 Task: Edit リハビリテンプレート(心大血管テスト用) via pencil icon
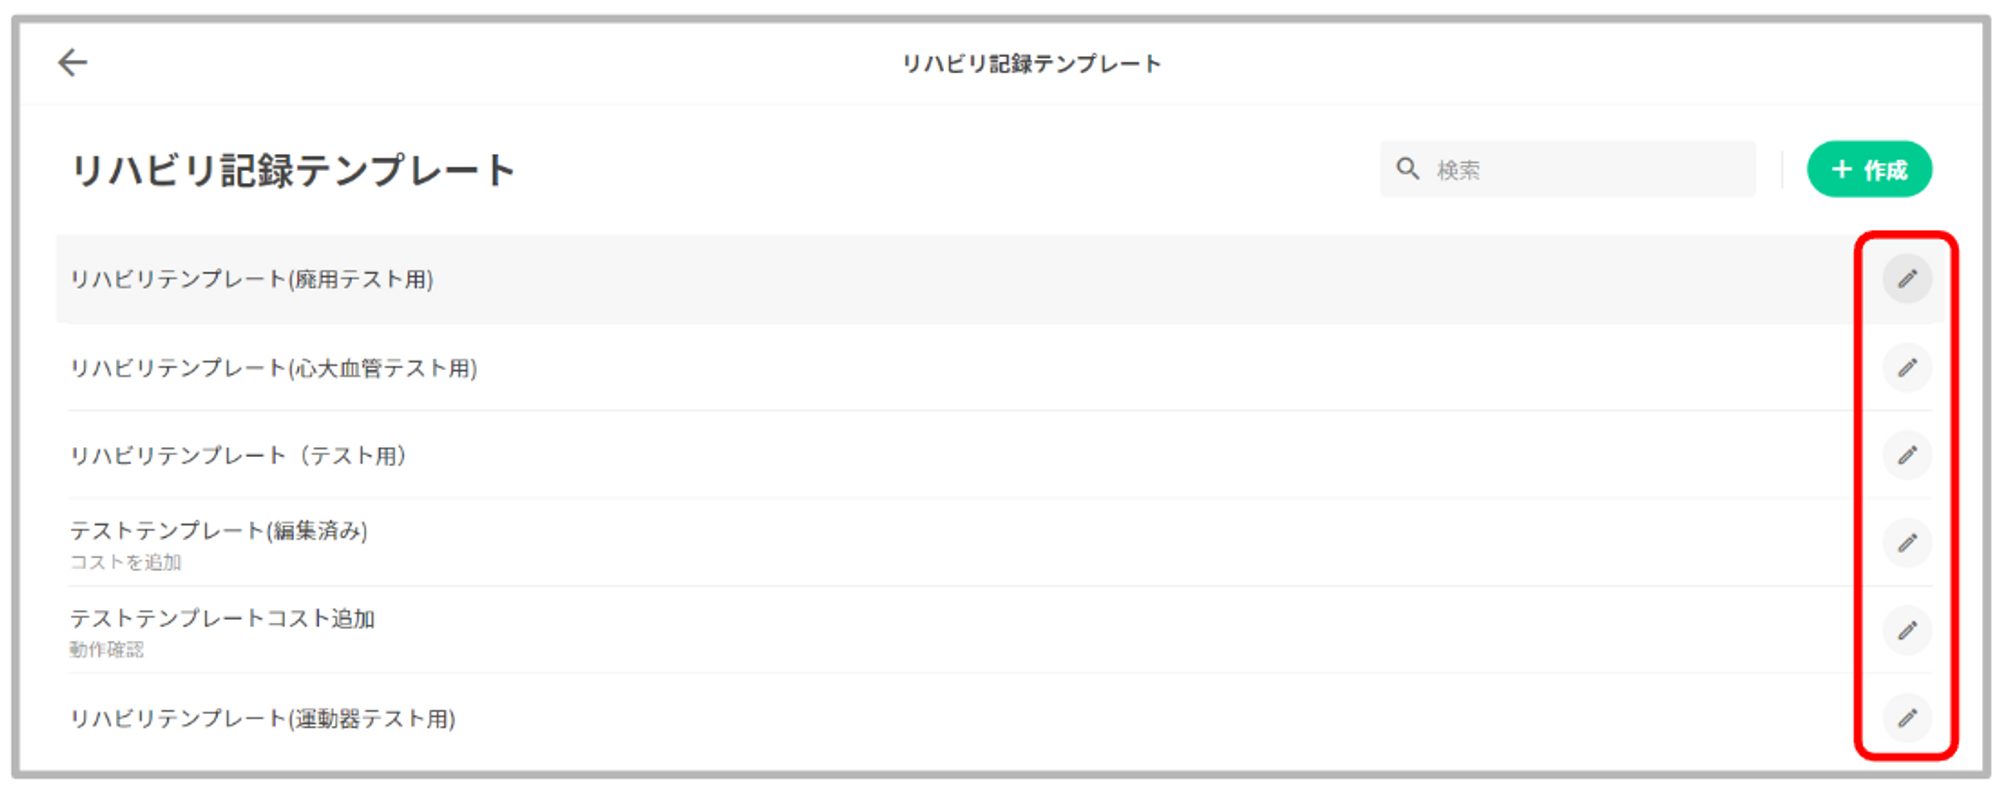(1907, 368)
